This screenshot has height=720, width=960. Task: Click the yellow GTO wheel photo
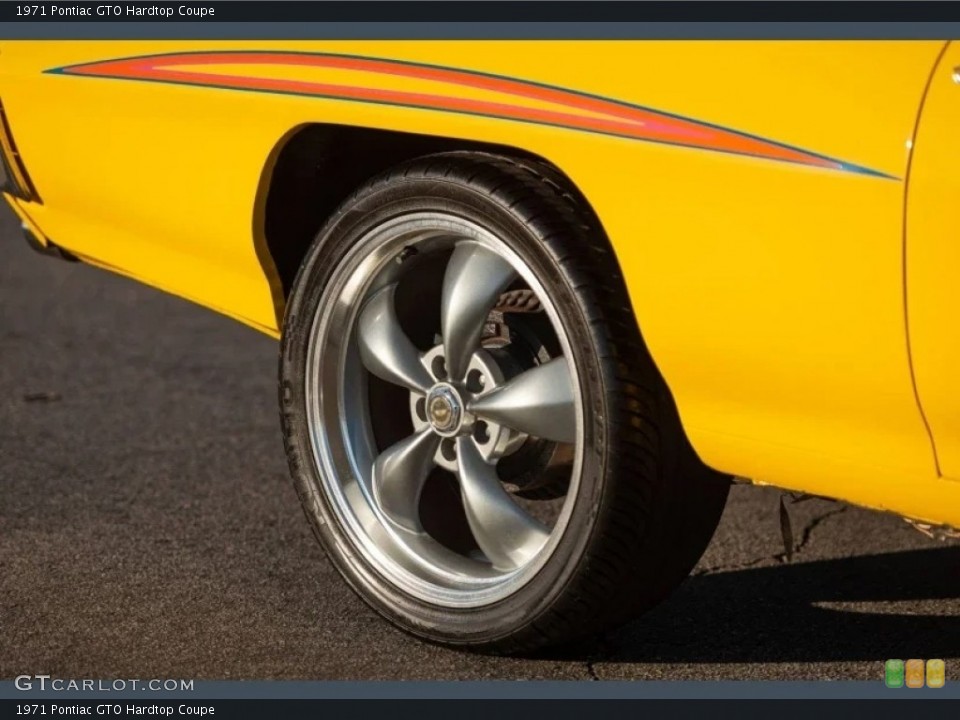[480, 361]
